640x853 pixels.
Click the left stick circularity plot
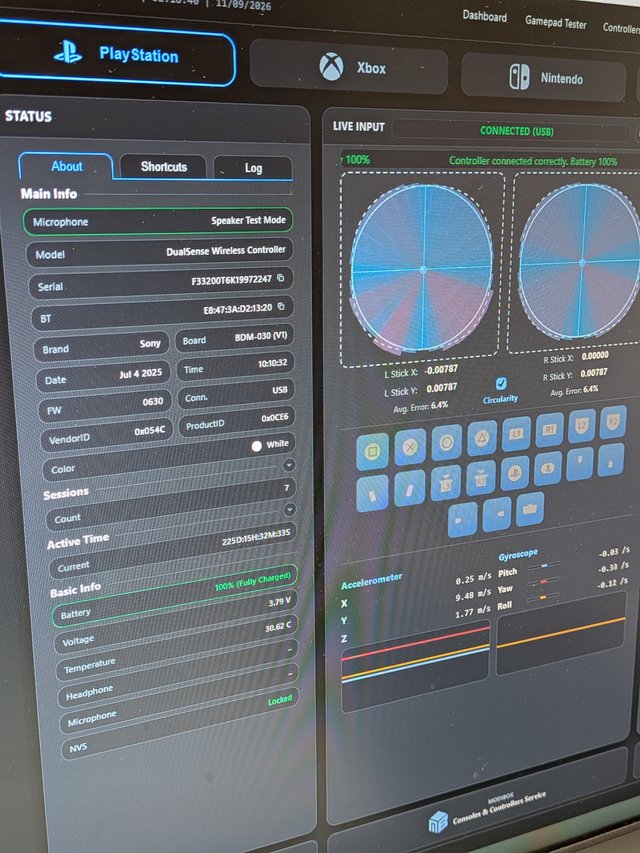click(x=423, y=269)
